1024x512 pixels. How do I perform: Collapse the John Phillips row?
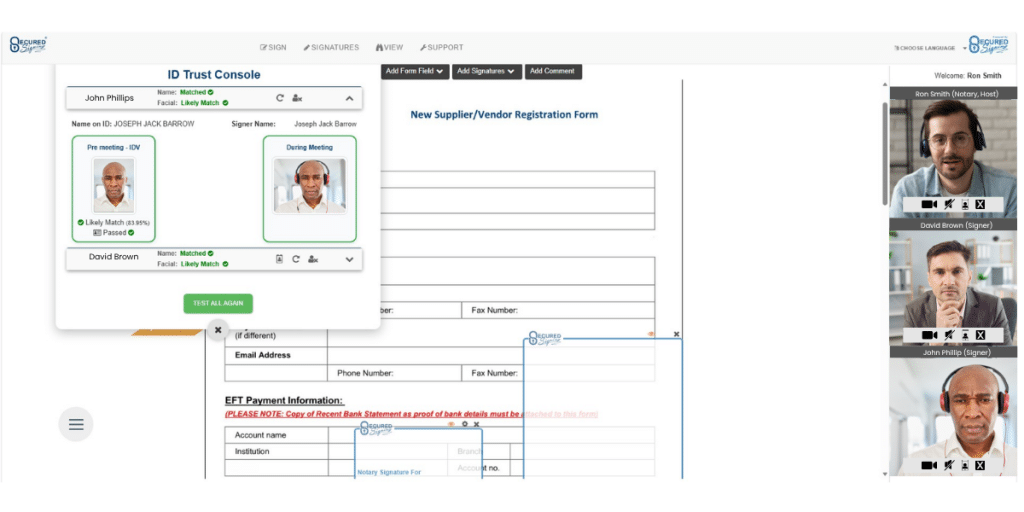point(349,99)
